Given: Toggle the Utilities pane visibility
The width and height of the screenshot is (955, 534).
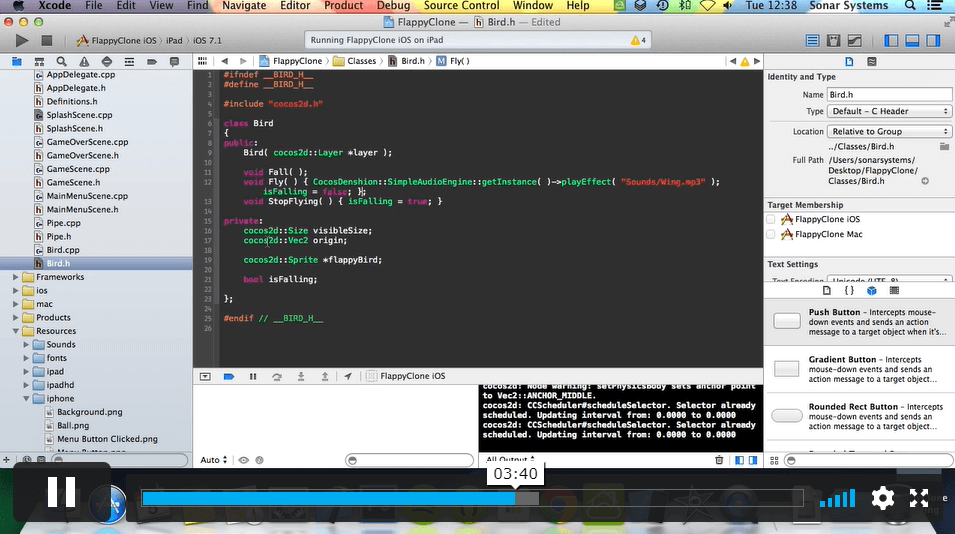Looking at the screenshot, I should pos(933,41).
